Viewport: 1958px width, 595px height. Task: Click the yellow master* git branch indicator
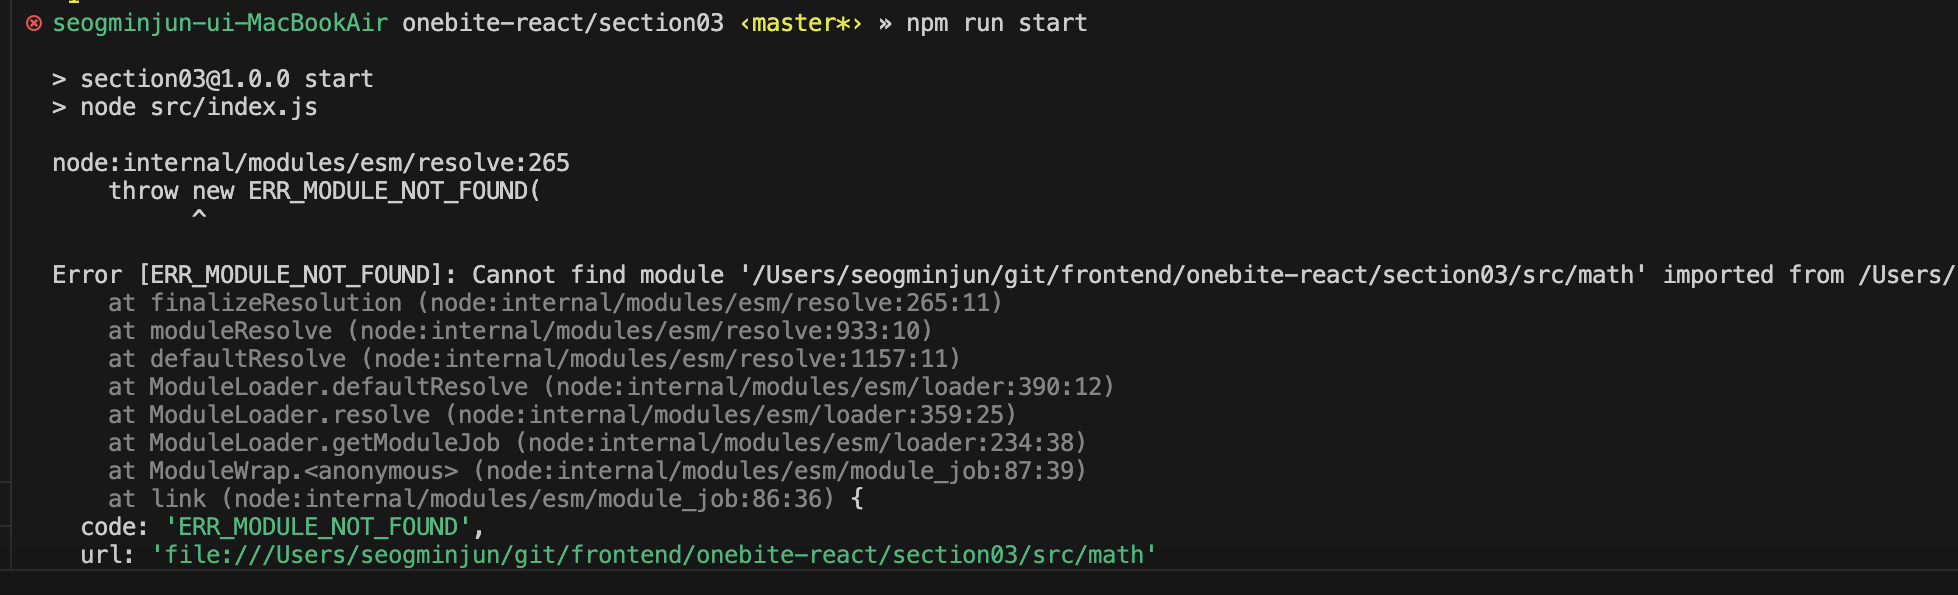tap(801, 23)
